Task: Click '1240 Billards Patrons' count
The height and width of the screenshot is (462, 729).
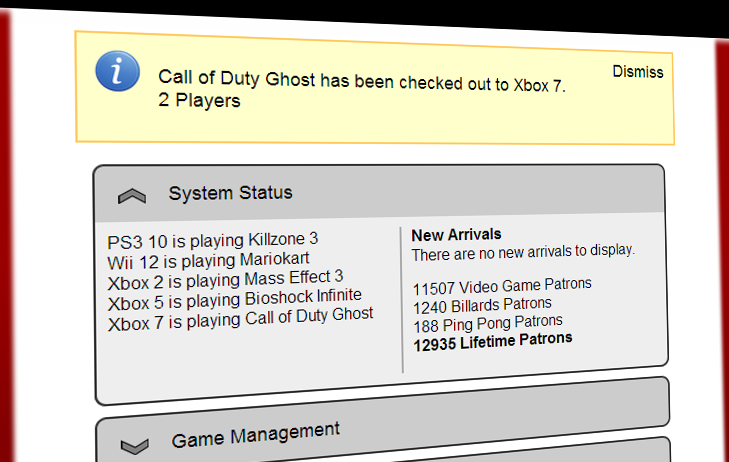Action: tap(482, 305)
